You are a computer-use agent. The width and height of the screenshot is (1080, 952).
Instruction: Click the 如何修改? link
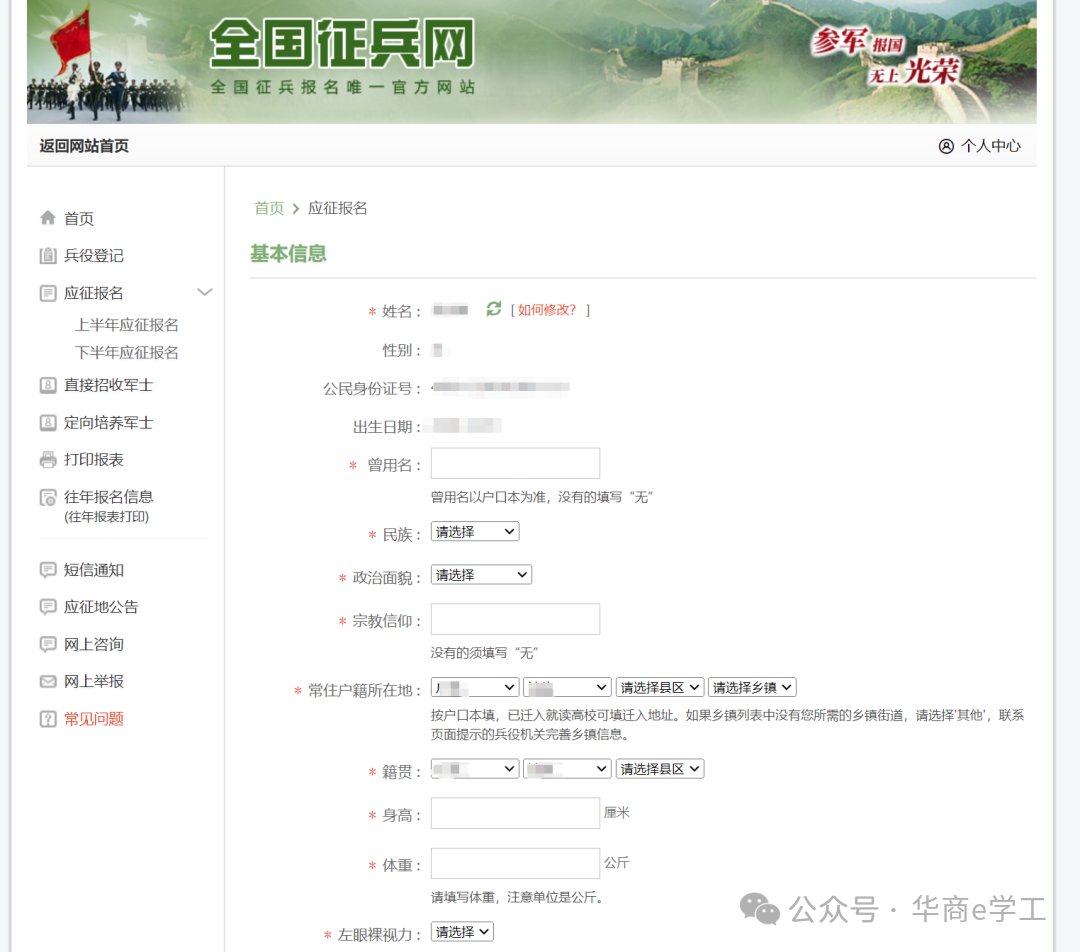(547, 310)
